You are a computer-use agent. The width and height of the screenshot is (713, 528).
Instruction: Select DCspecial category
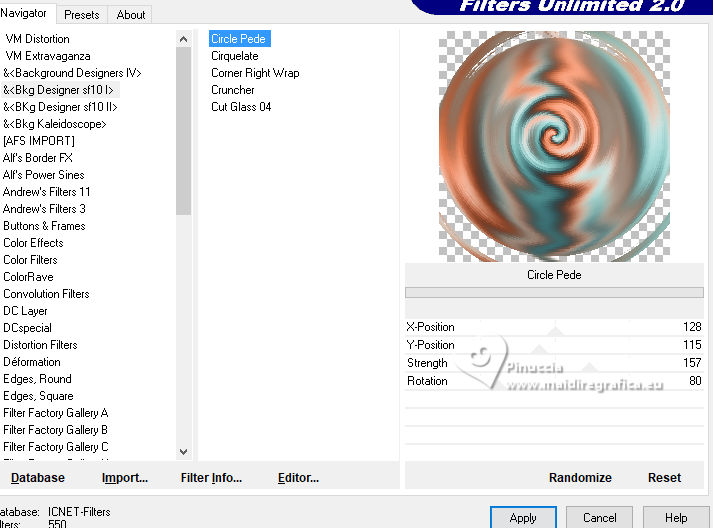[x=27, y=328]
